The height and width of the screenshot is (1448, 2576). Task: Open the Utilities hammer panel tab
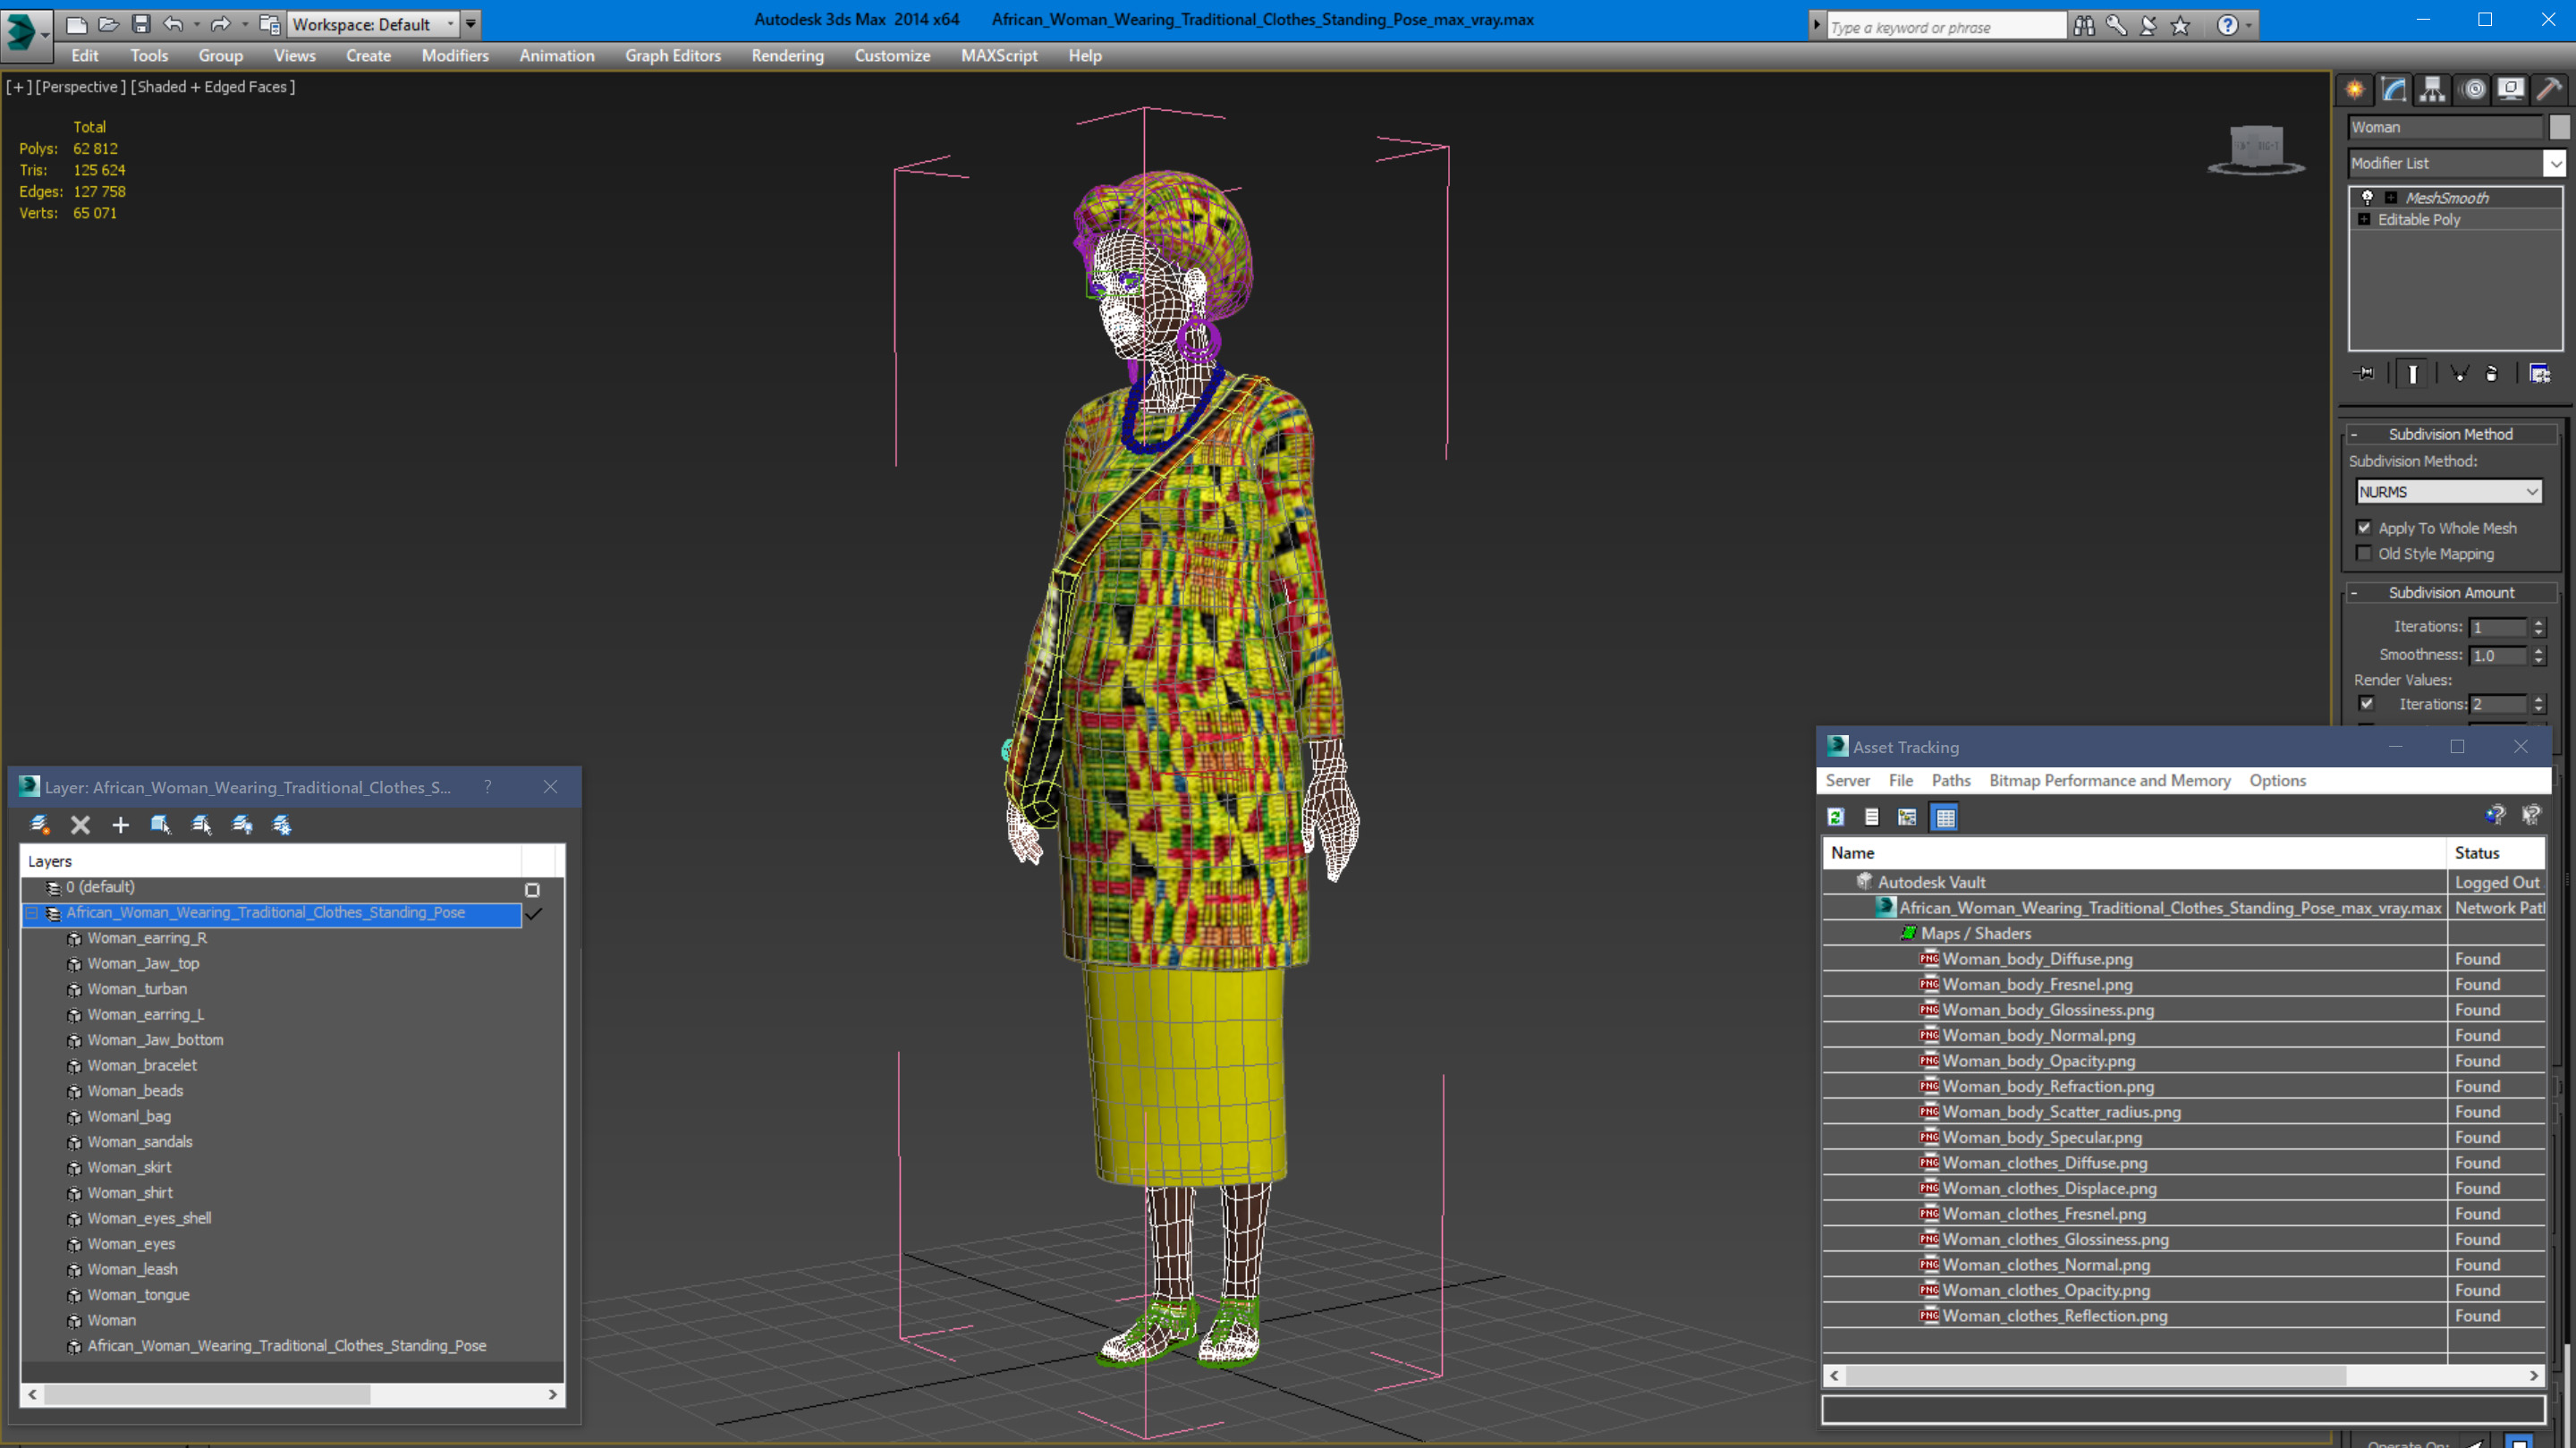2549,90
